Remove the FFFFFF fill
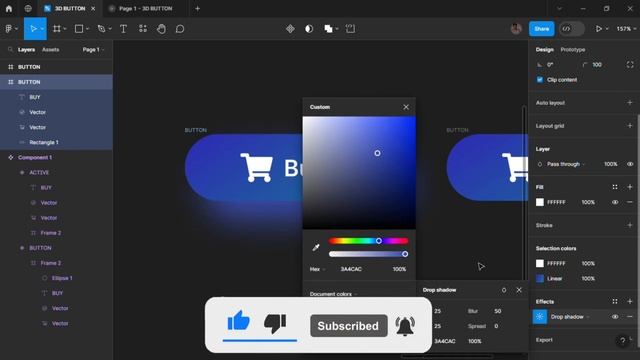 [630, 202]
